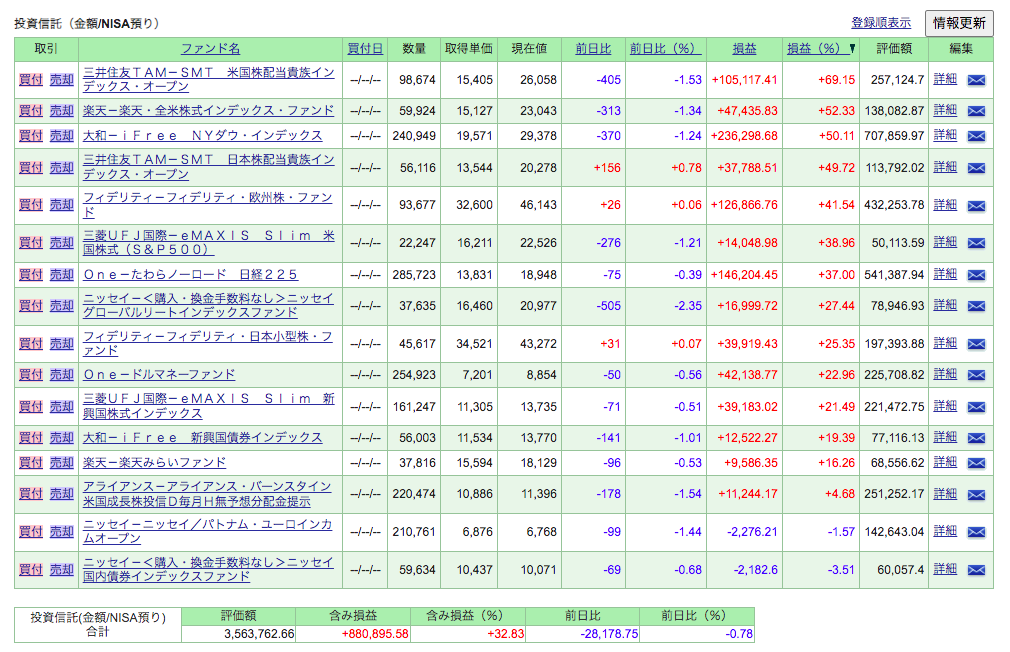Click envelope icon for 日本株配当貴族 row

click(977, 168)
